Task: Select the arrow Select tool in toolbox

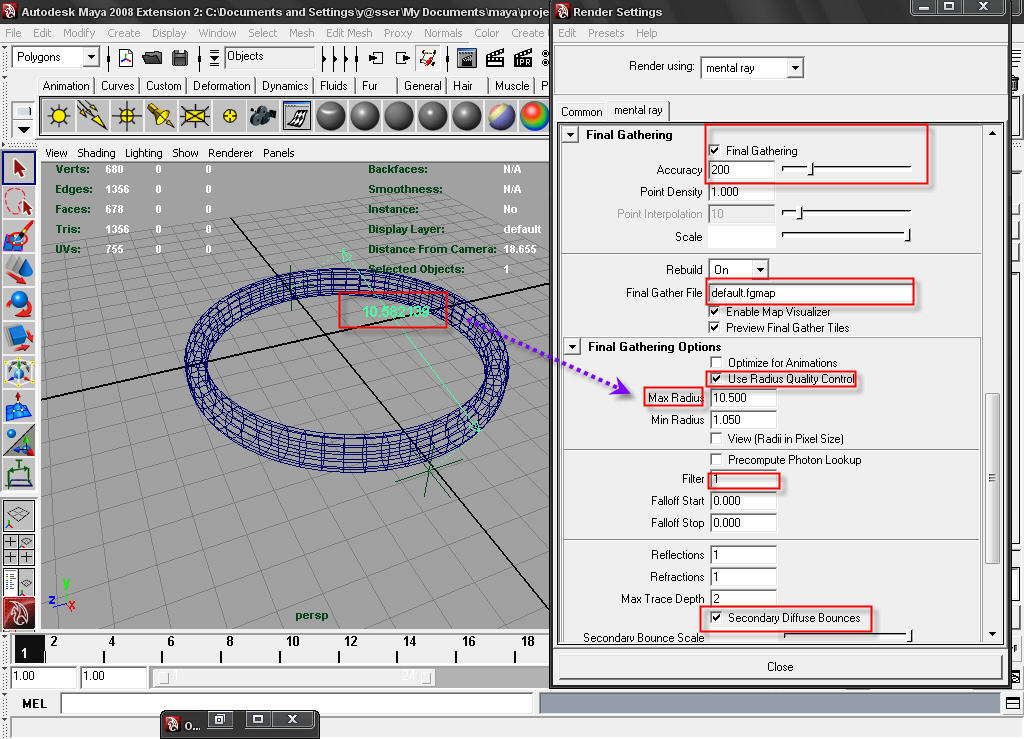Action: click(19, 168)
